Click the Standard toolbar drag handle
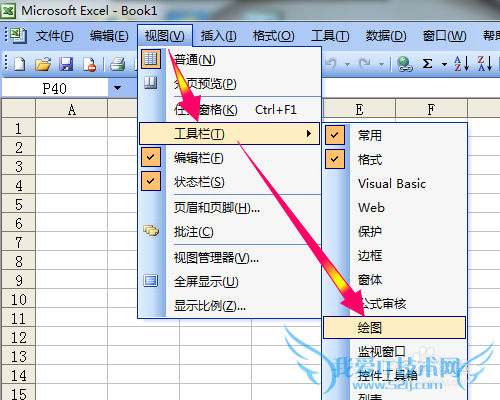The height and width of the screenshot is (400, 500). point(6,63)
